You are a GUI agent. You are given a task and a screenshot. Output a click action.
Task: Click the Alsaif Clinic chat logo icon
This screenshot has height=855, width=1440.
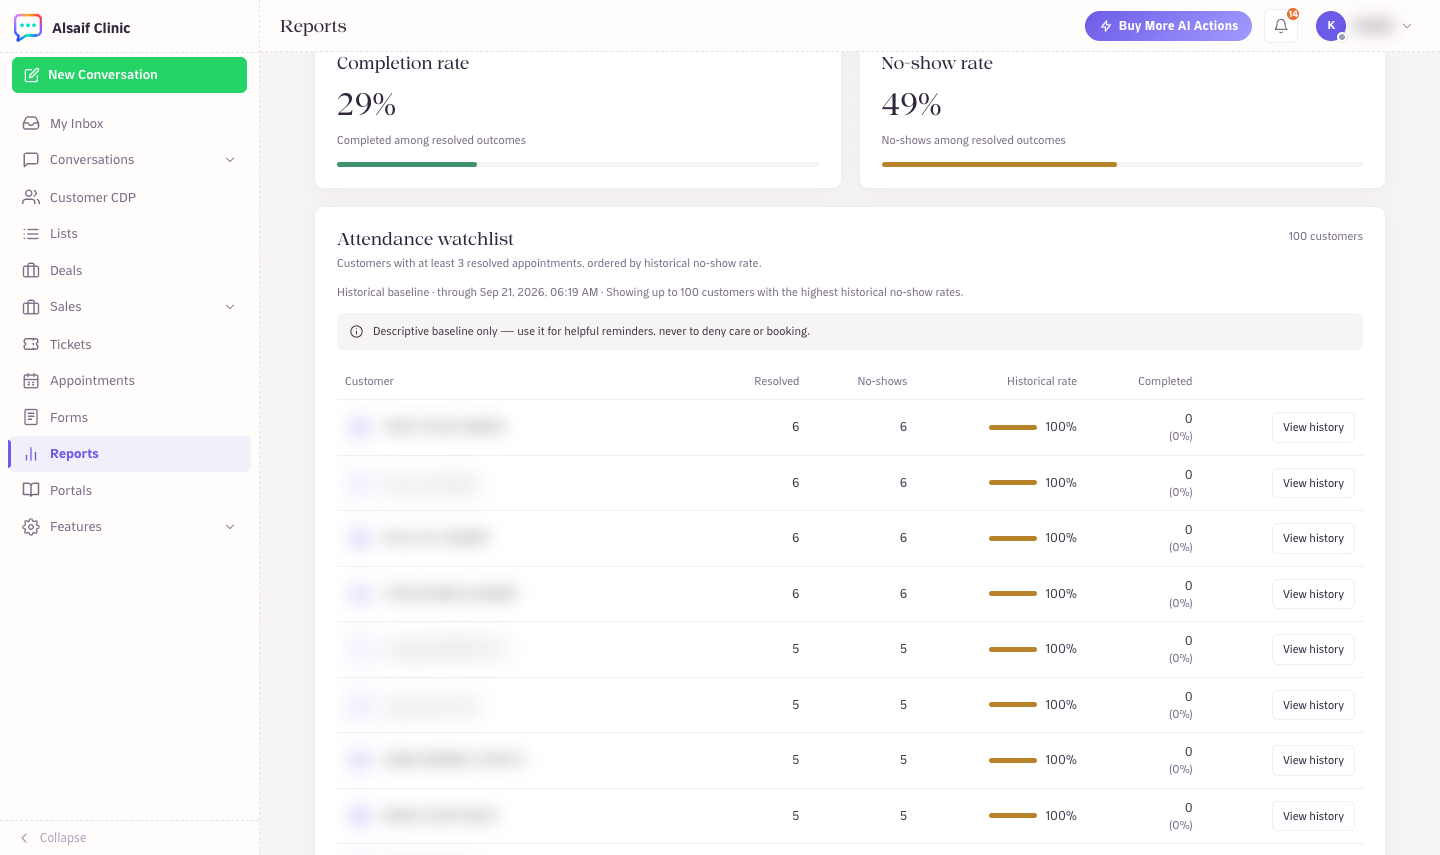tap(28, 27)
